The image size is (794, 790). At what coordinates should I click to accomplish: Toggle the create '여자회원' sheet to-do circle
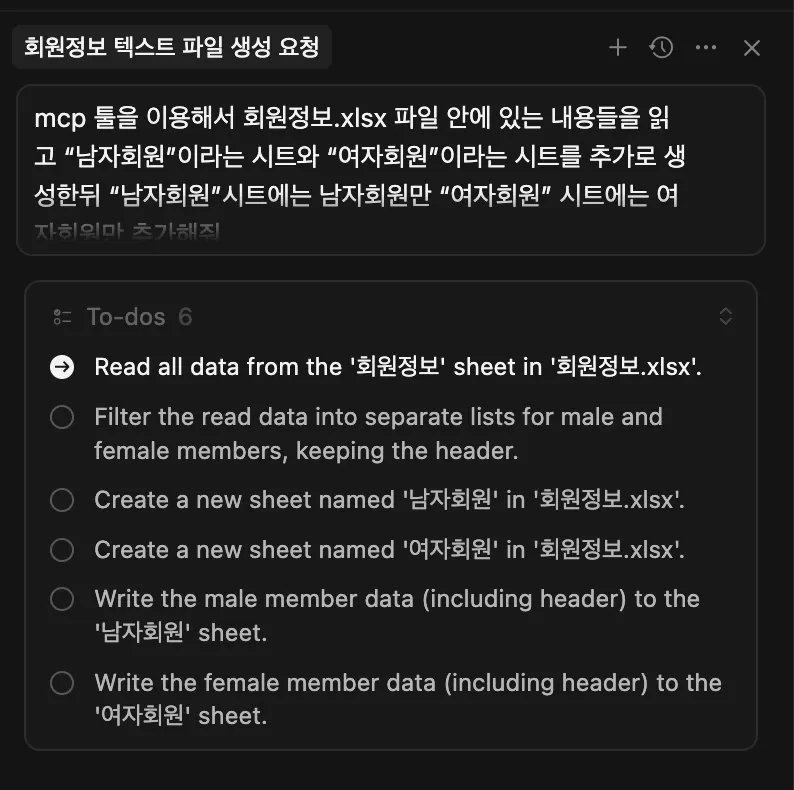62,550
